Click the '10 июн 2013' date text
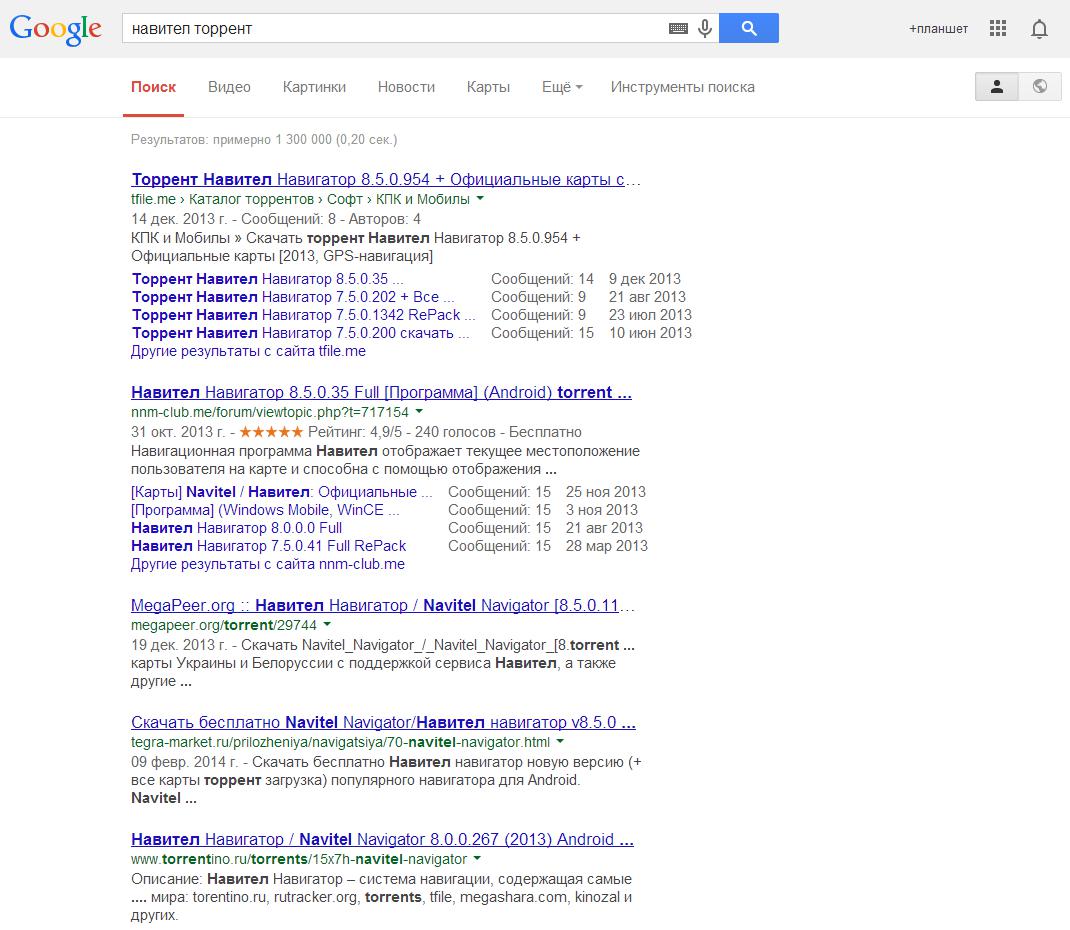The width and height of the screenshot is (1070, 930). coord(650,333)
